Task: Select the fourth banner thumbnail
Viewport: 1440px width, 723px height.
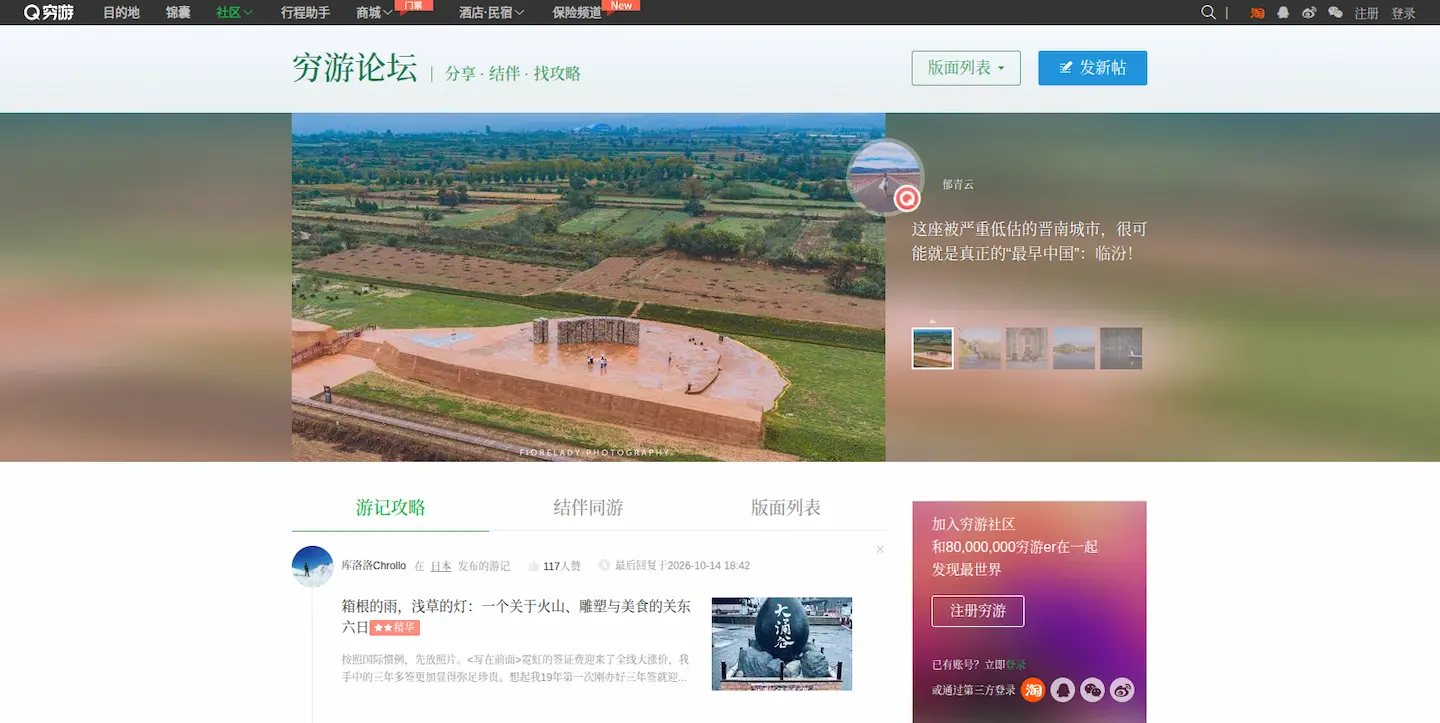Action: 1074,349
